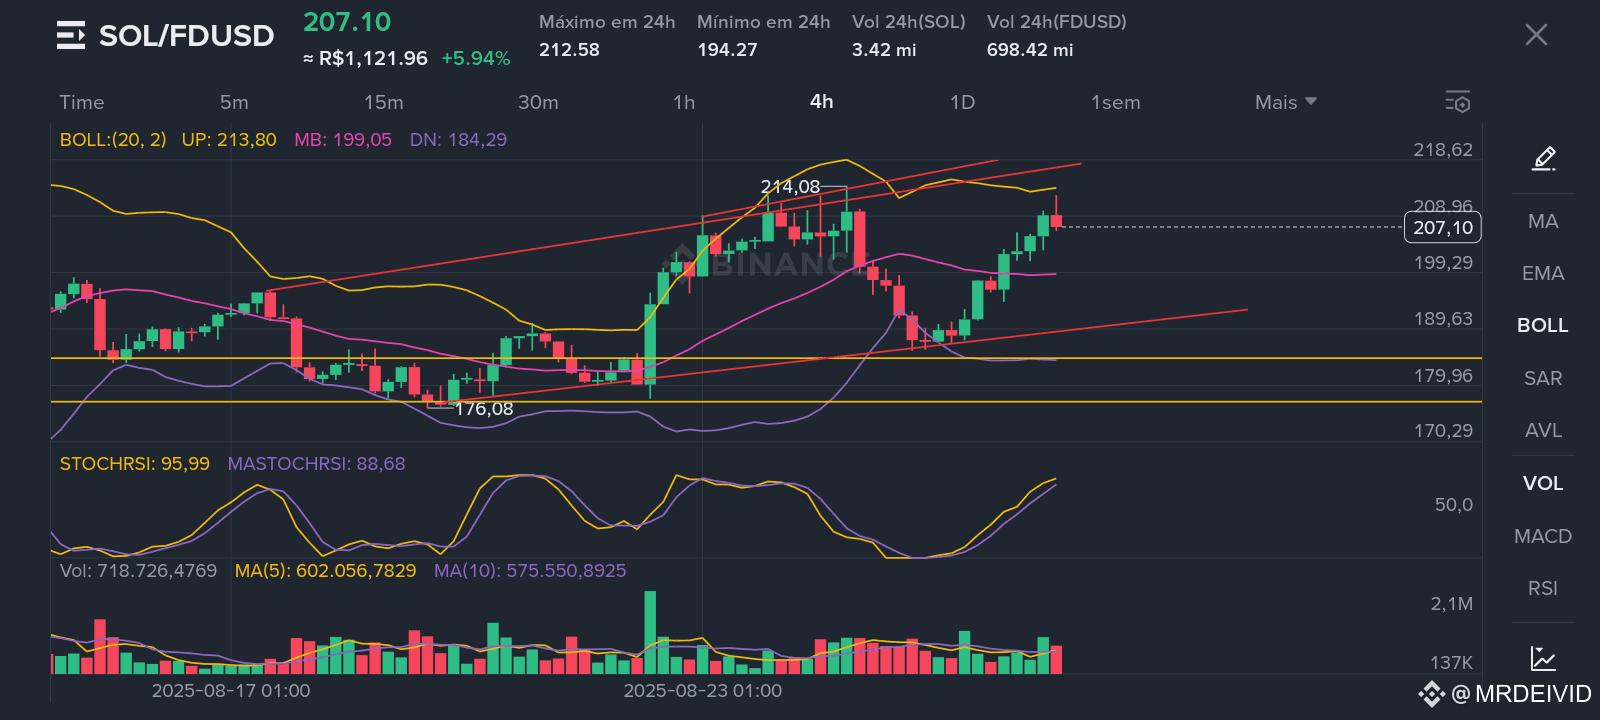Click the 207,10 current price tag on axis

pos(1443,227)
